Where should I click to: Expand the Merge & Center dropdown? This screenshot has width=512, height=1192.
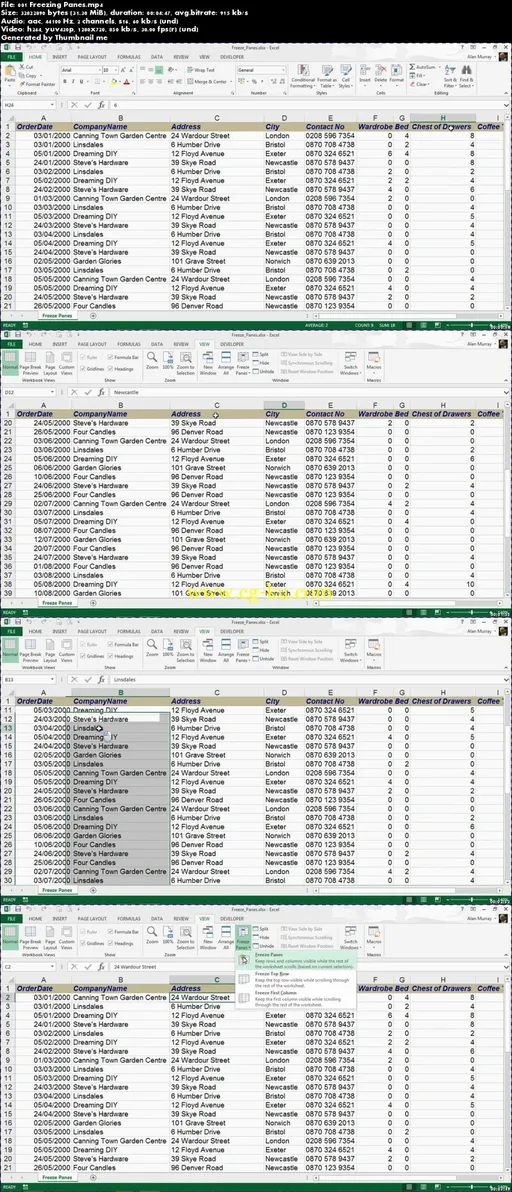tap(229, 81)
